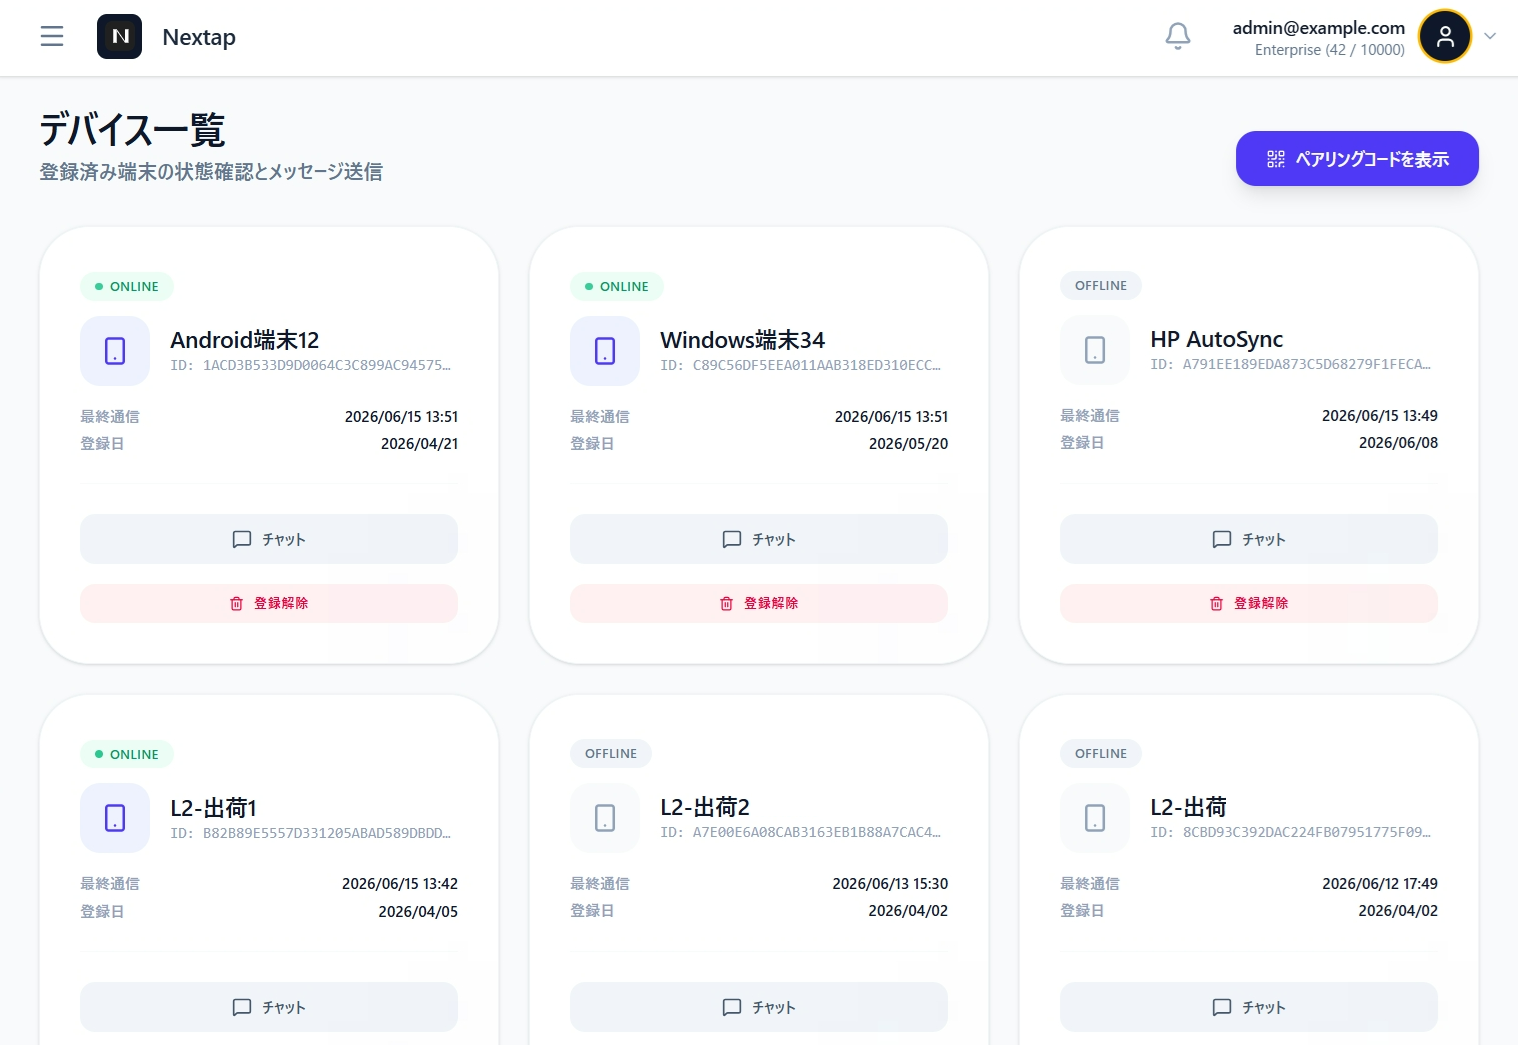Click the L2-出荷1 device icon
The height and width of the screenshot is (1045, 1518).
[115, 818]
